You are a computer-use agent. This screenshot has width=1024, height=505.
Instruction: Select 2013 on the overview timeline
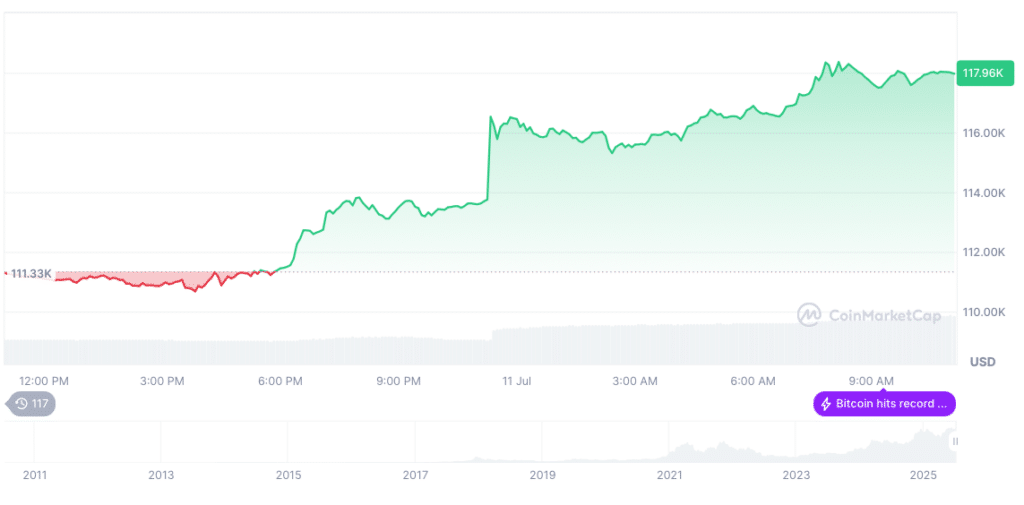(161, 475)
